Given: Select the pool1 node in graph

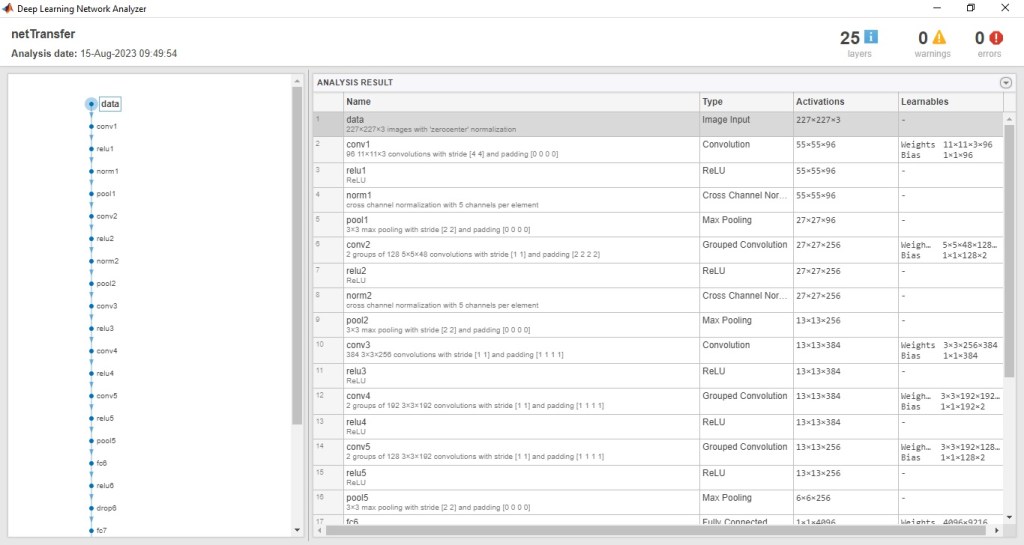Looking at the screenshot, I should point(92,194).
